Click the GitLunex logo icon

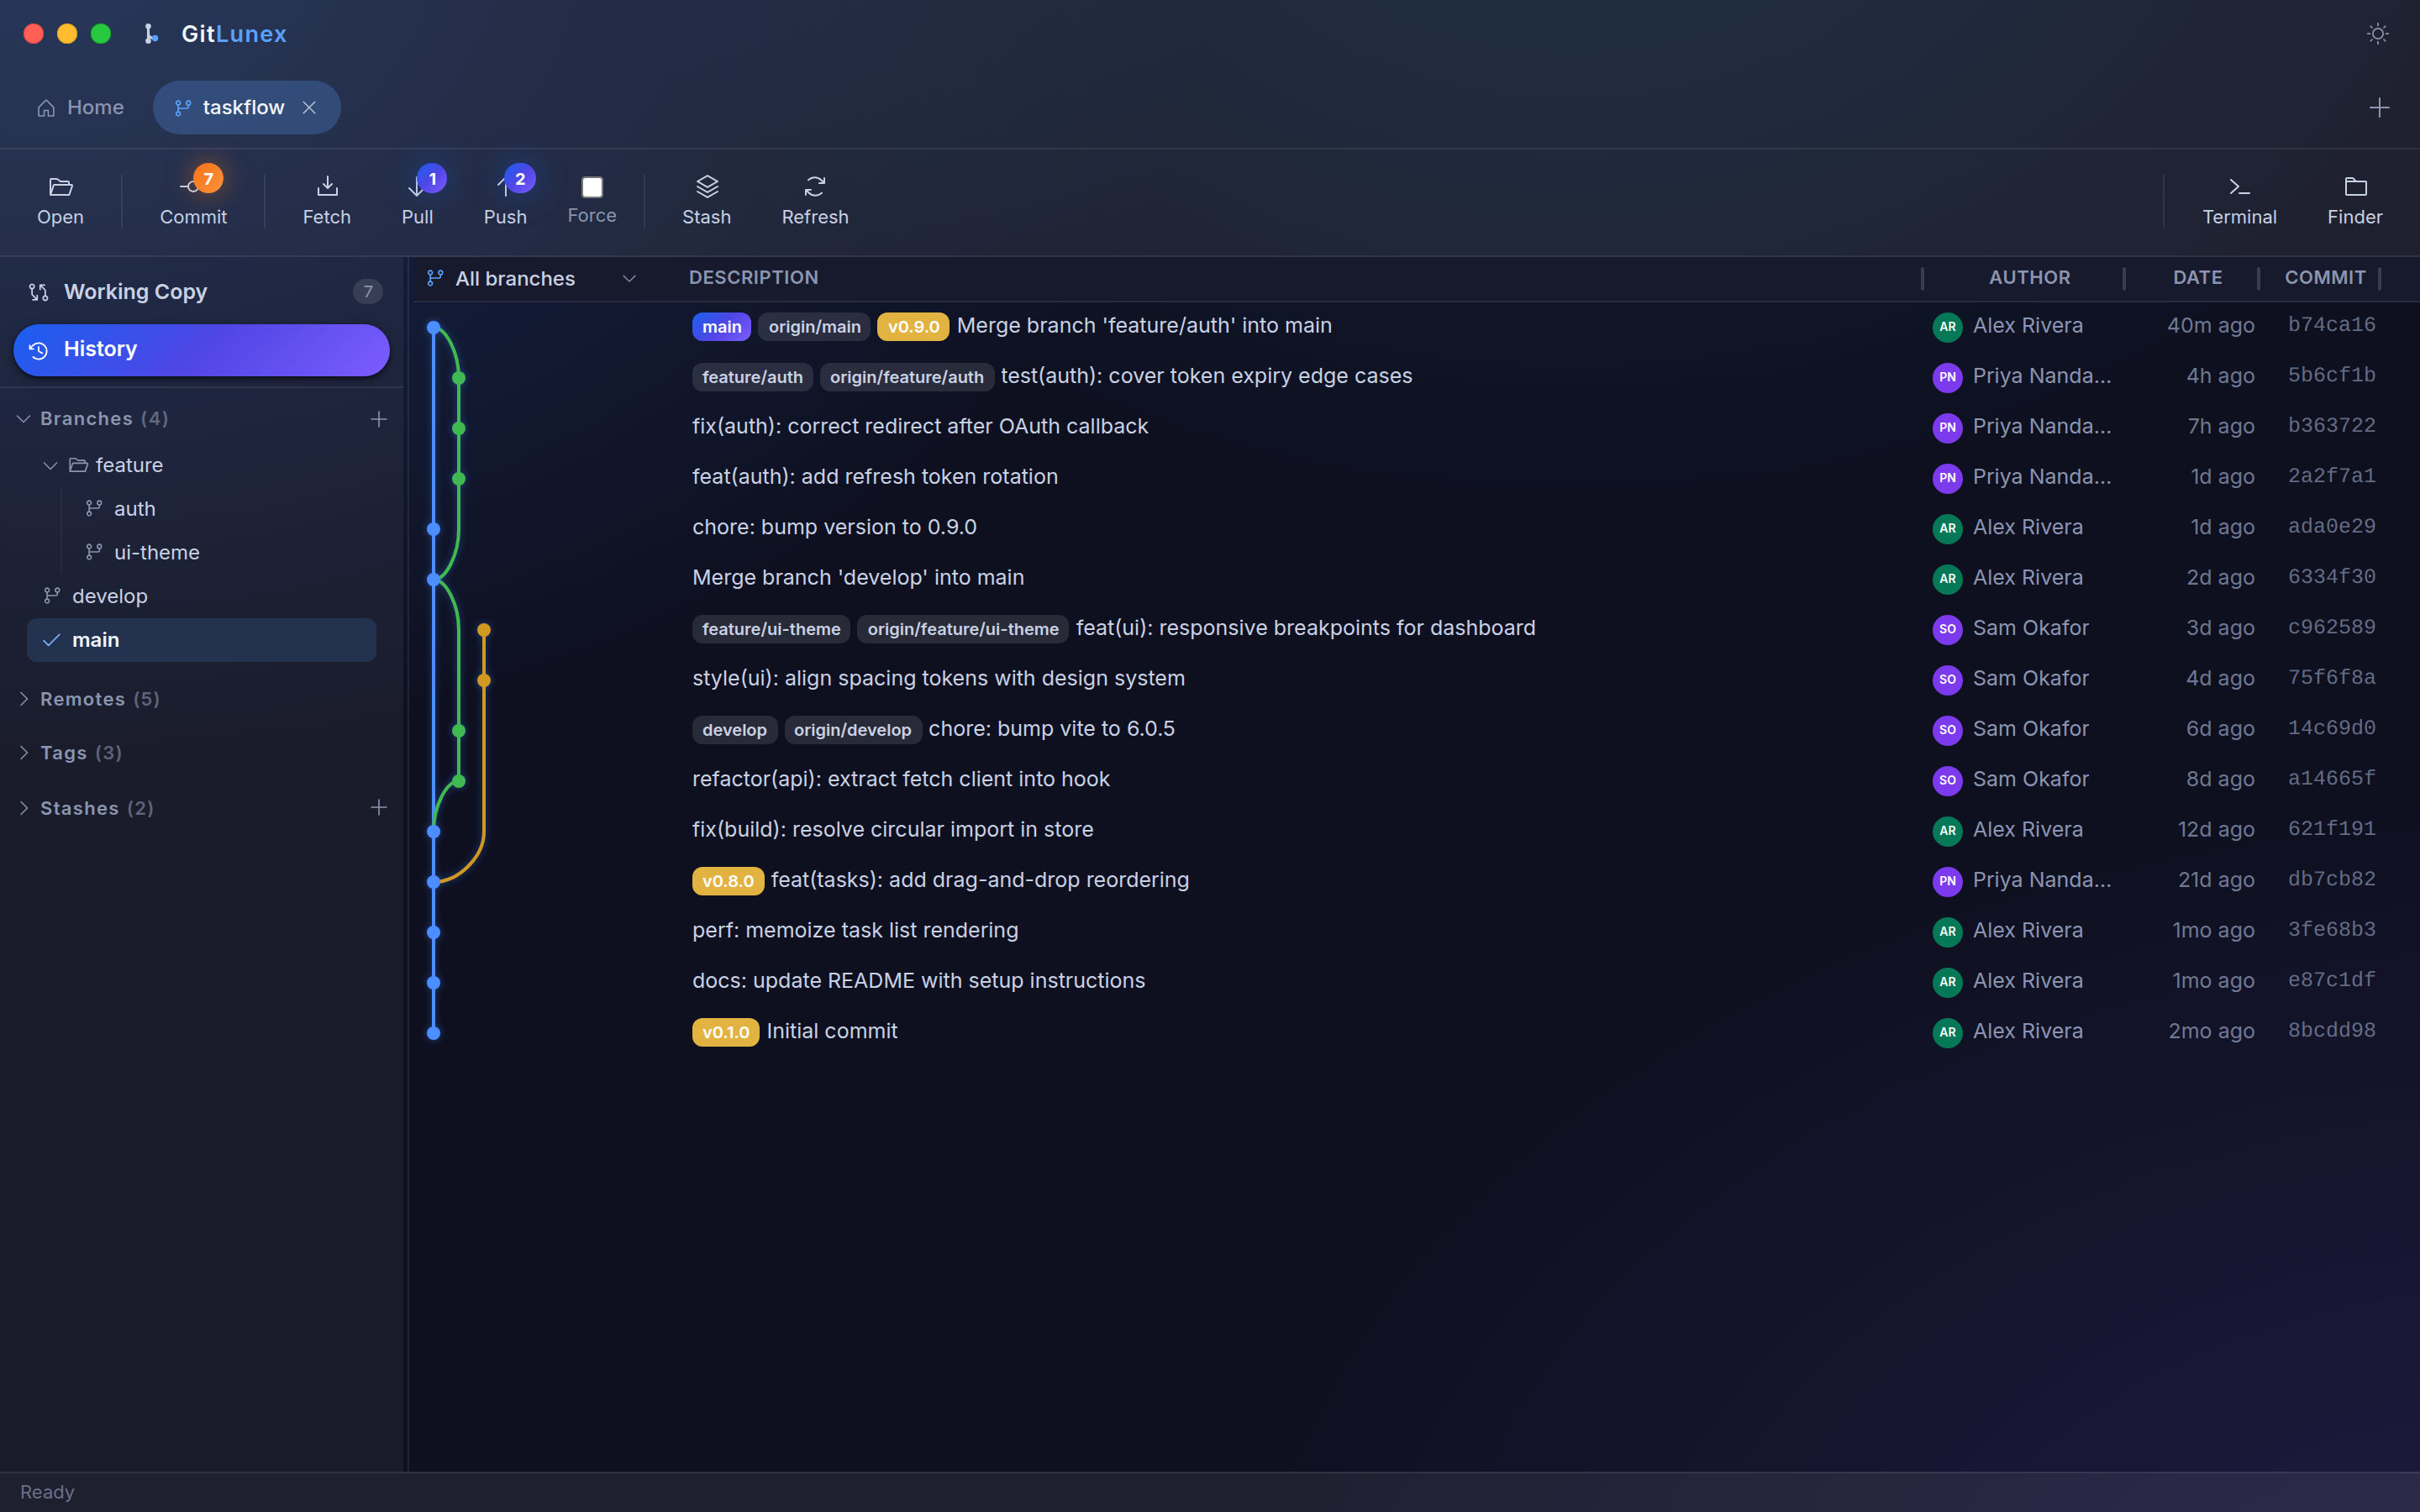tap(151, 34)
